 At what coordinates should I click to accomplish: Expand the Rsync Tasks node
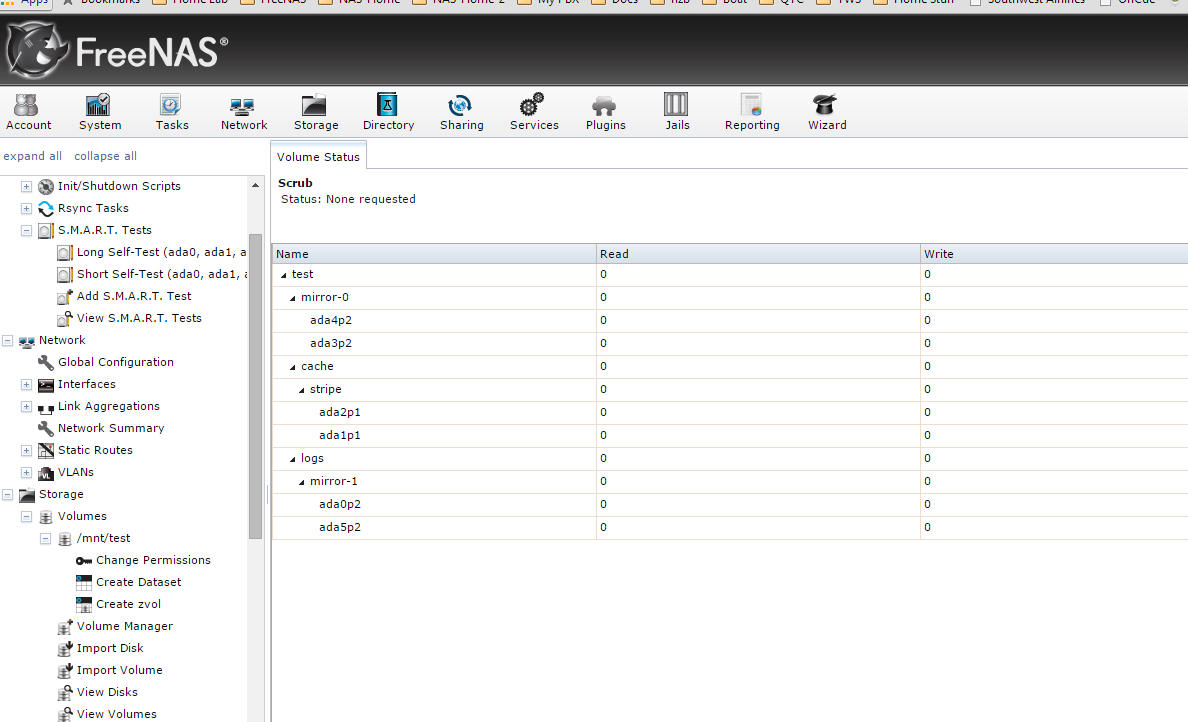click(x=27, y=208)
